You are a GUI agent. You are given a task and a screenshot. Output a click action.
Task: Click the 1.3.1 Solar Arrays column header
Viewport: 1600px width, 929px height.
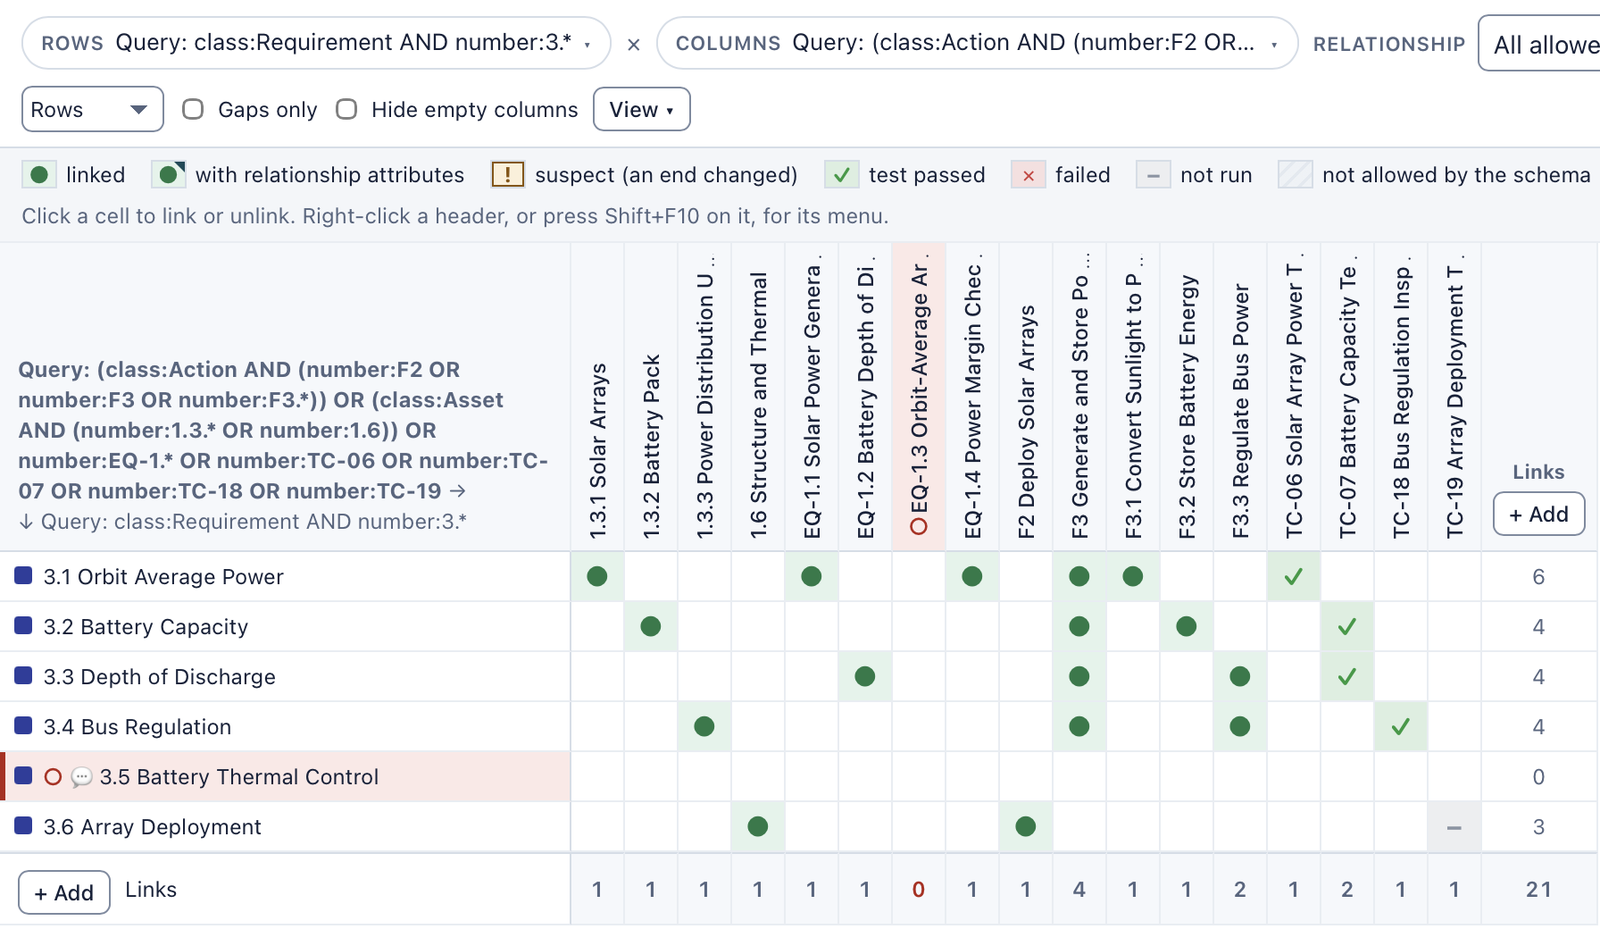coord(597,397)
